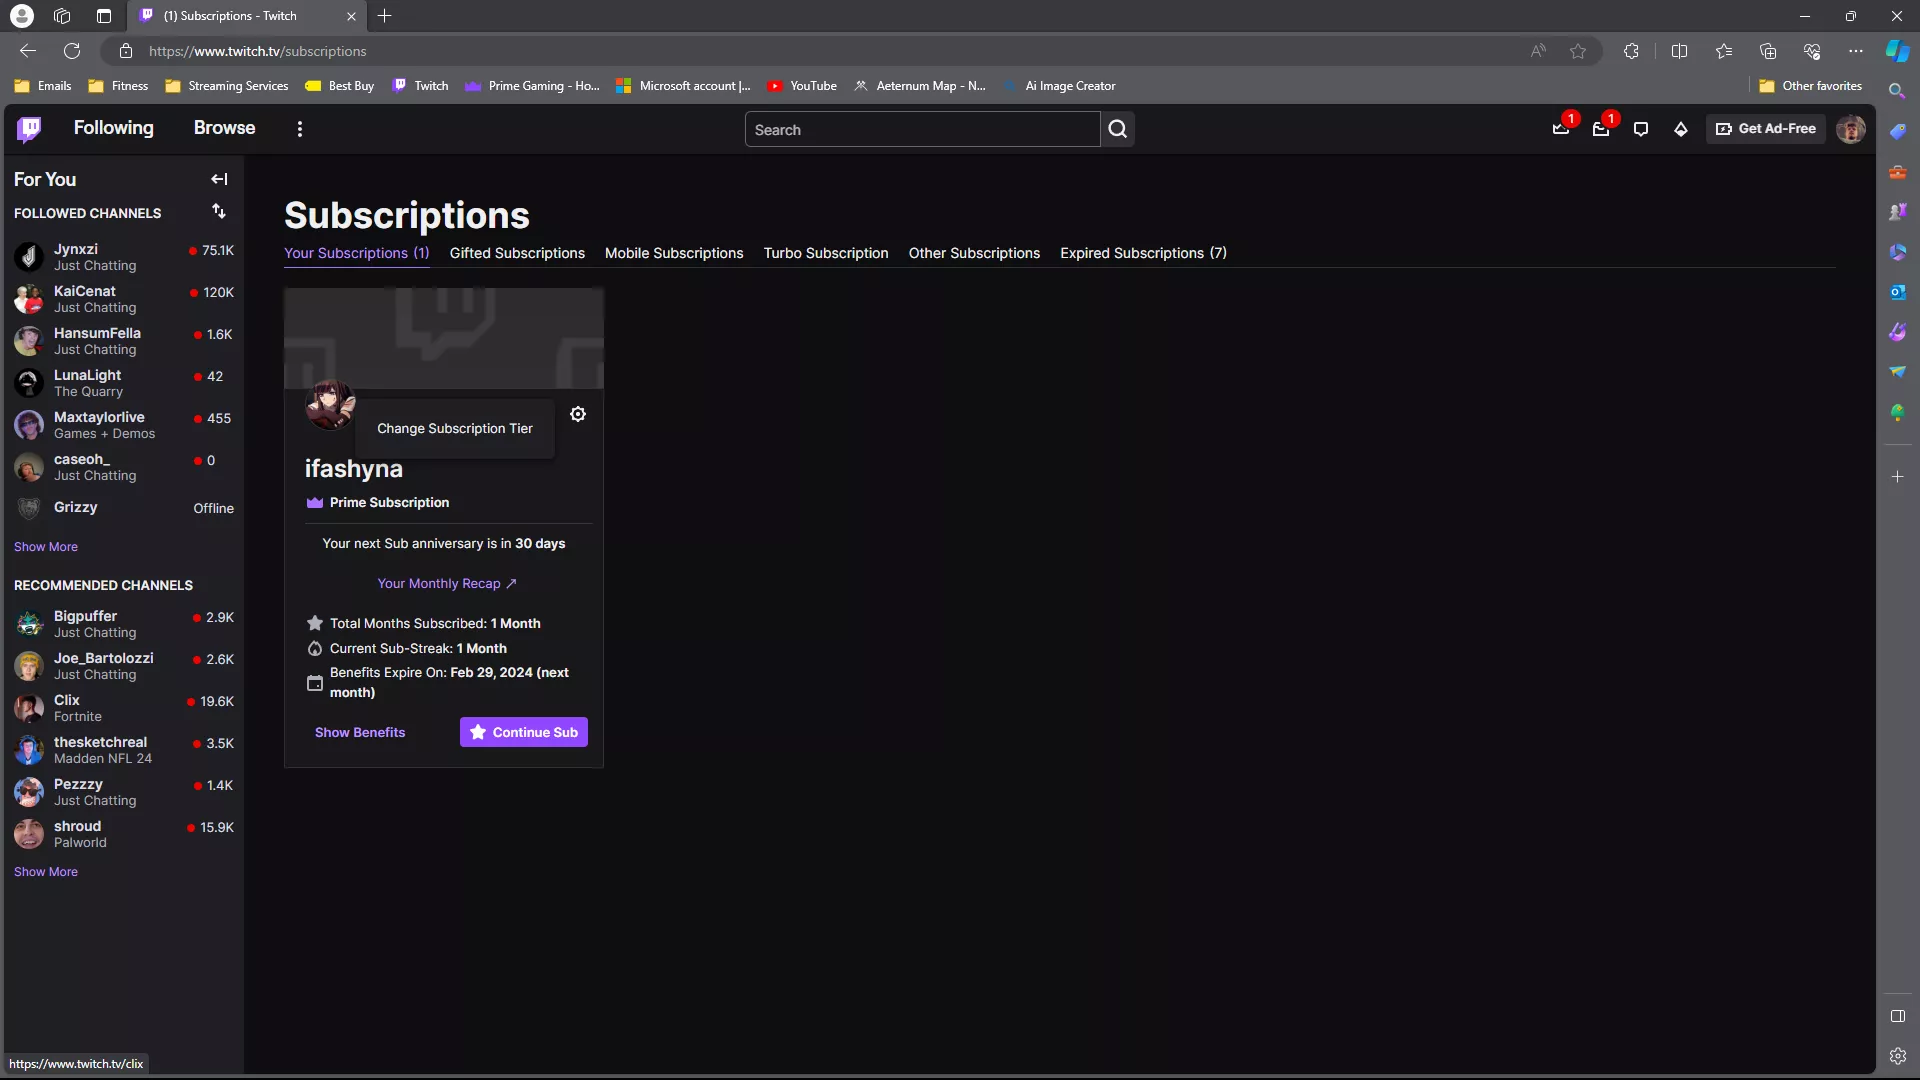Collapse the For You sidebar

click(219, 179)
